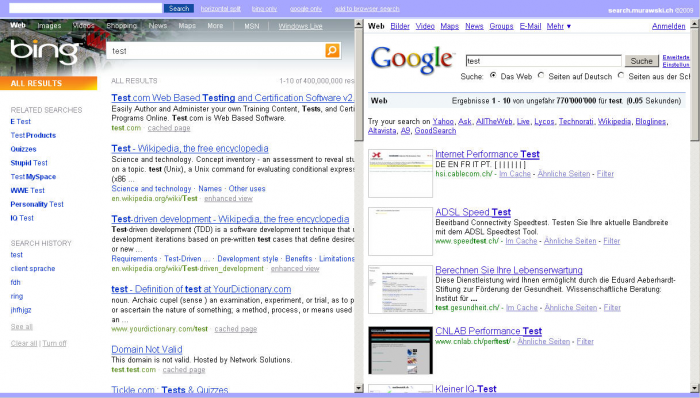Click Yahoo in Try your search on
Image resolution: width=700 pixels, height=398 pixels.
[443, 121]
